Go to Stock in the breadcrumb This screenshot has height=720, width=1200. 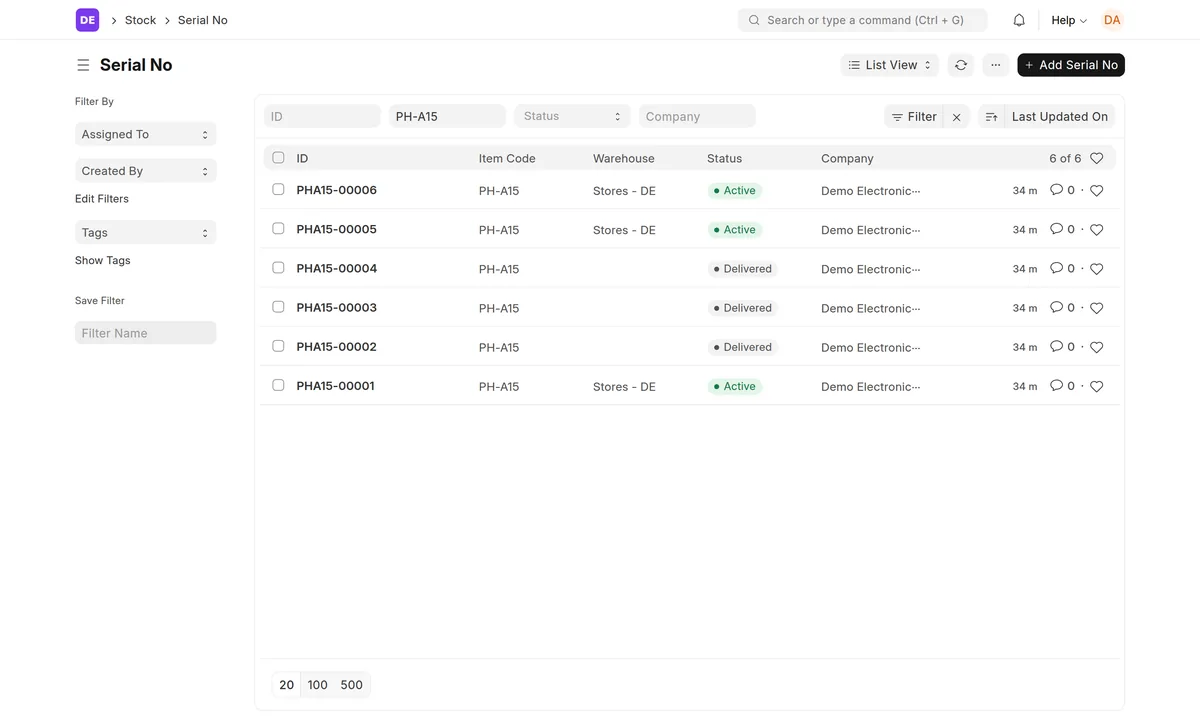pyautogui.click(x=140, y=20)
